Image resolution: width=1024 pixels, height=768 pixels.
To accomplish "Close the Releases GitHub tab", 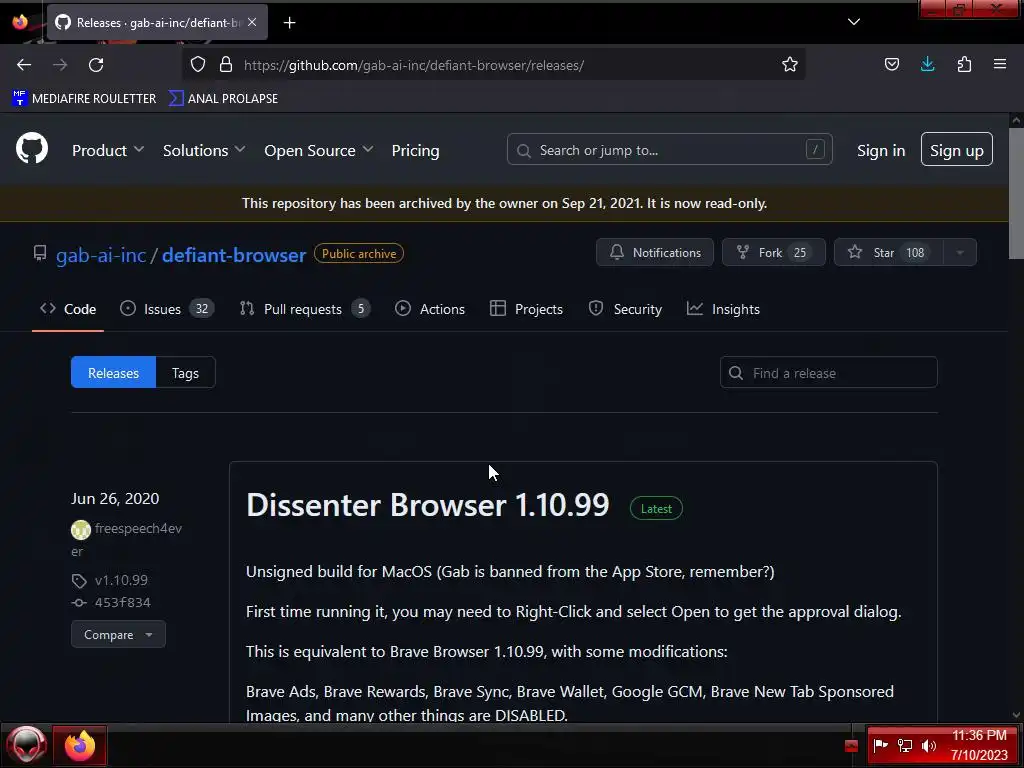I will tap(252, 22).
